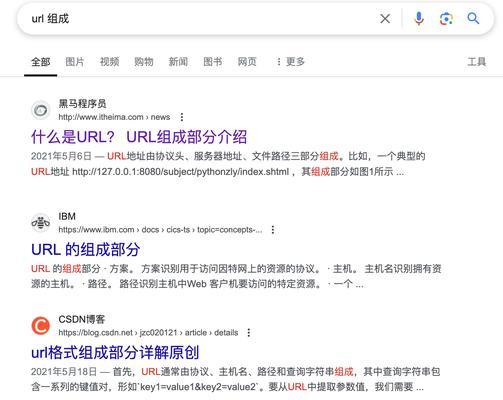This screenshot has width=503, height=400.
Task: Open result 什么是URL？URL组成部分介绍
Action: (139, 137)
